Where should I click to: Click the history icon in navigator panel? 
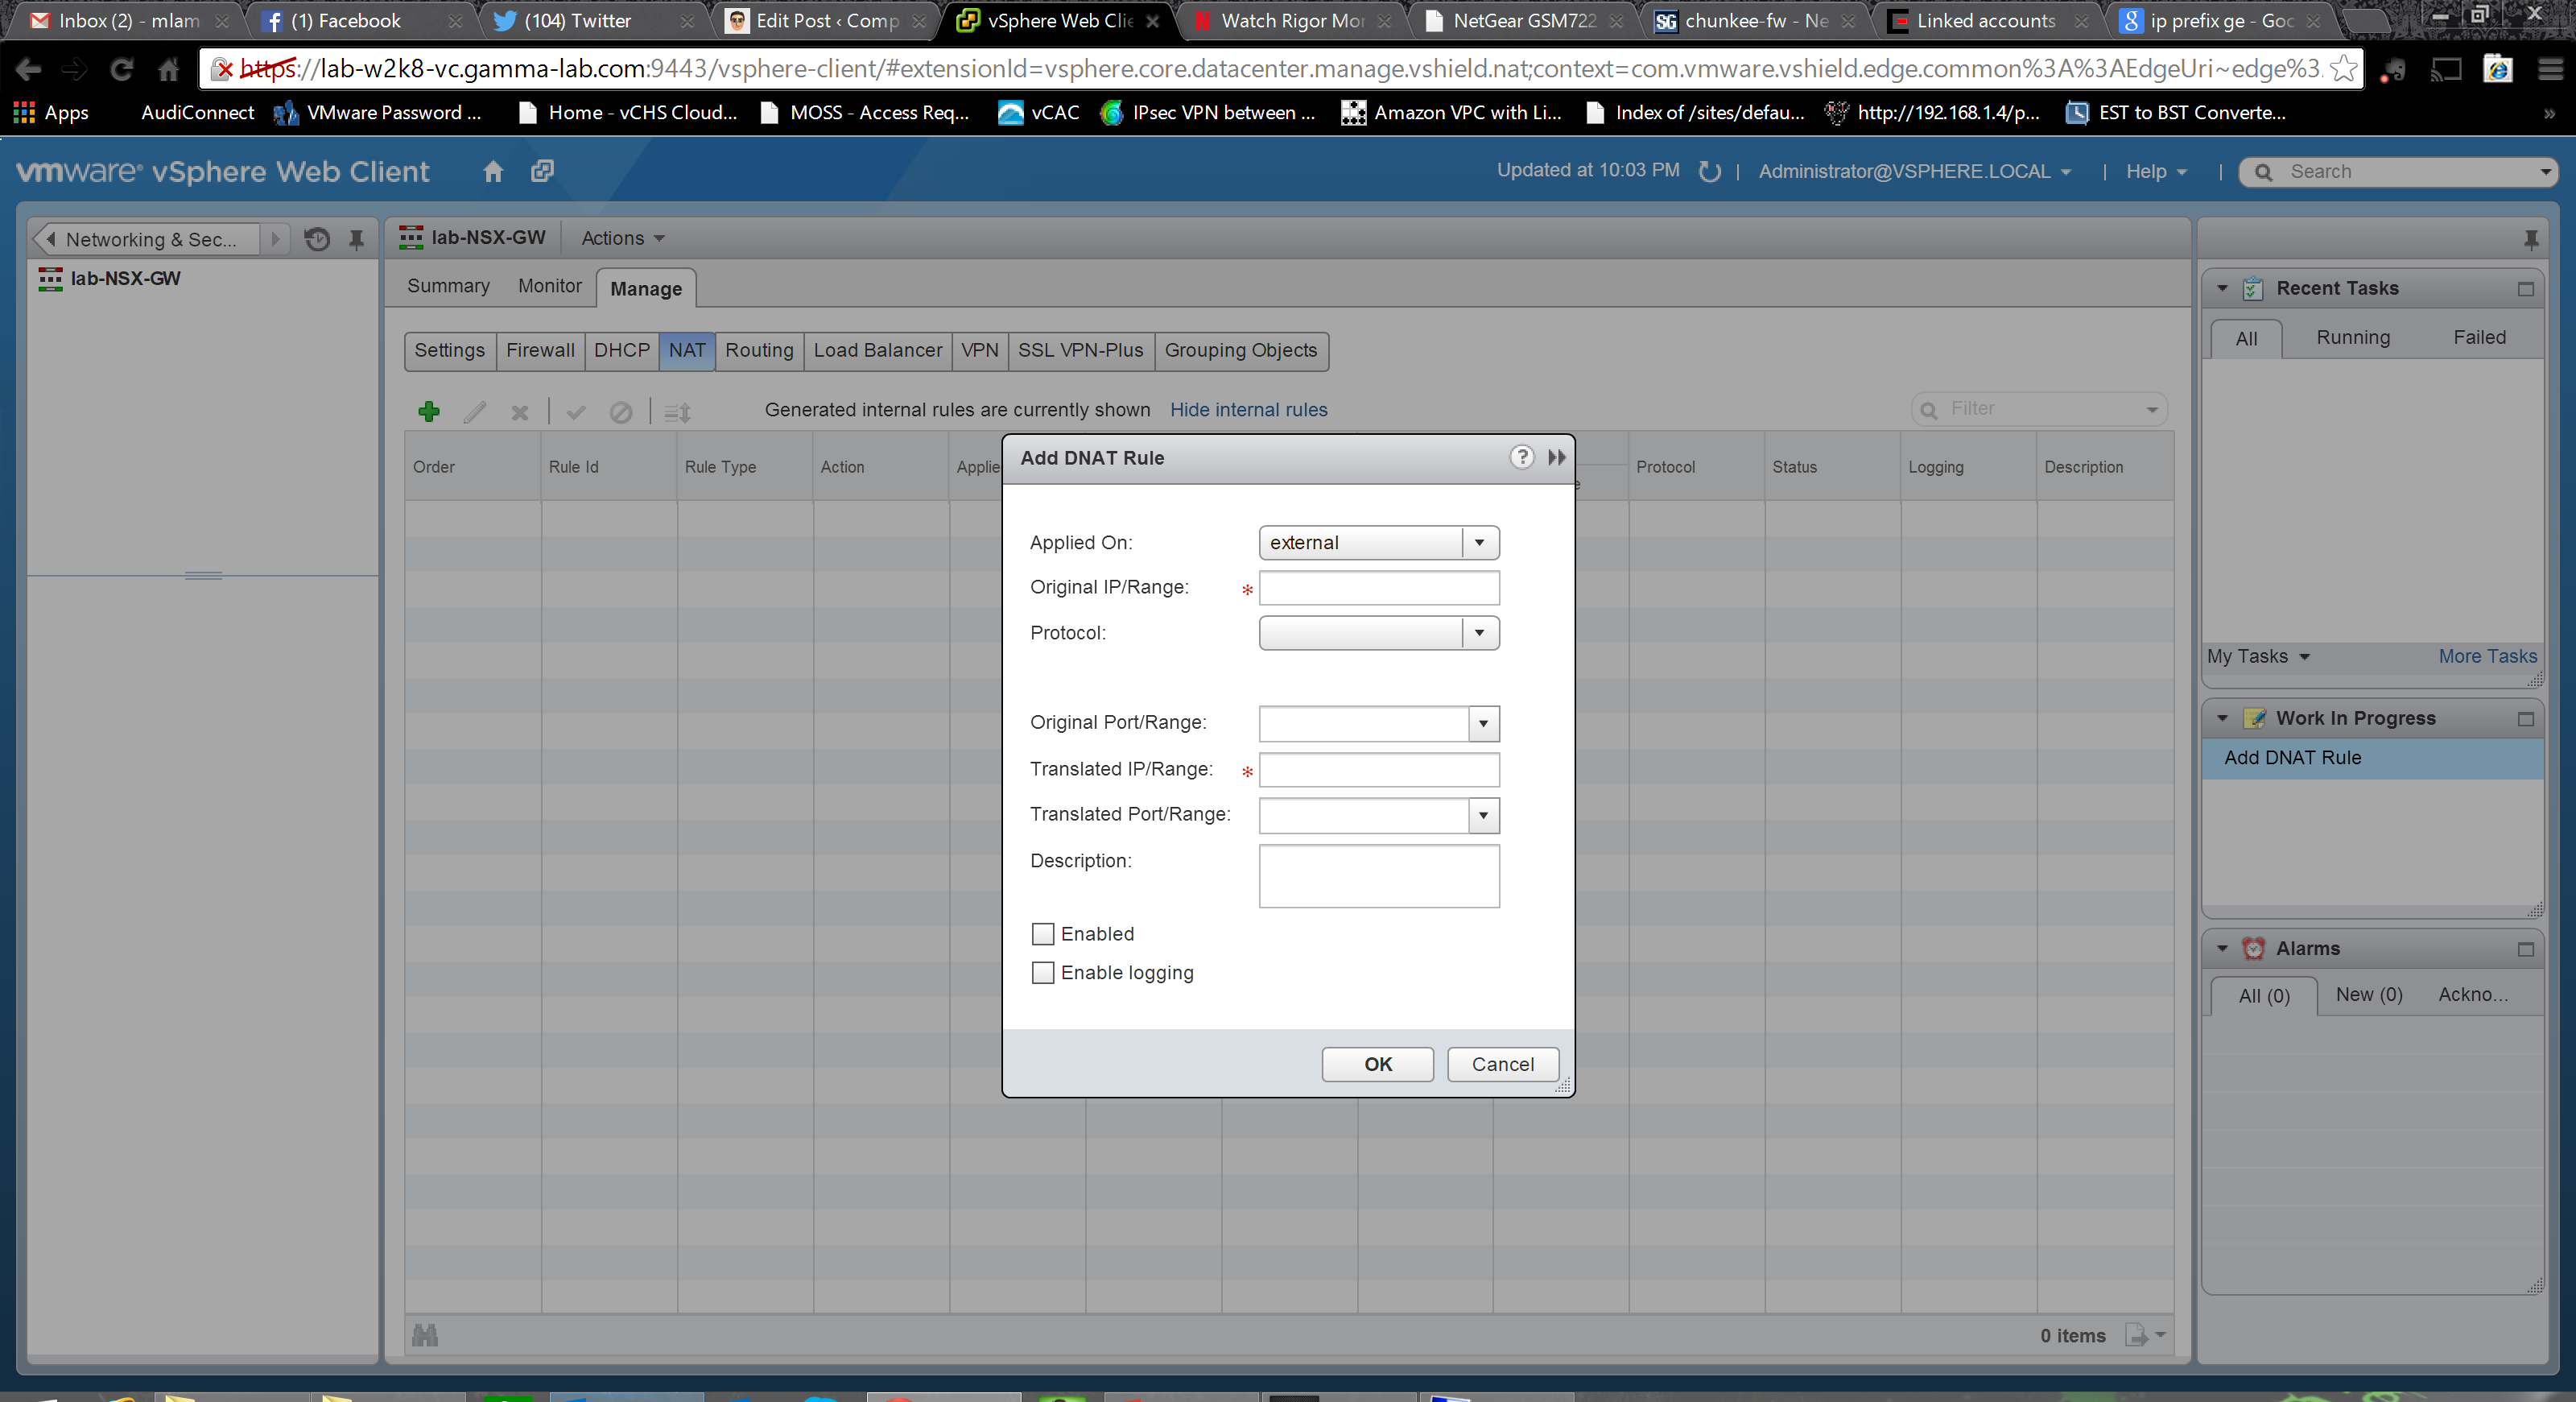[317, 239]
